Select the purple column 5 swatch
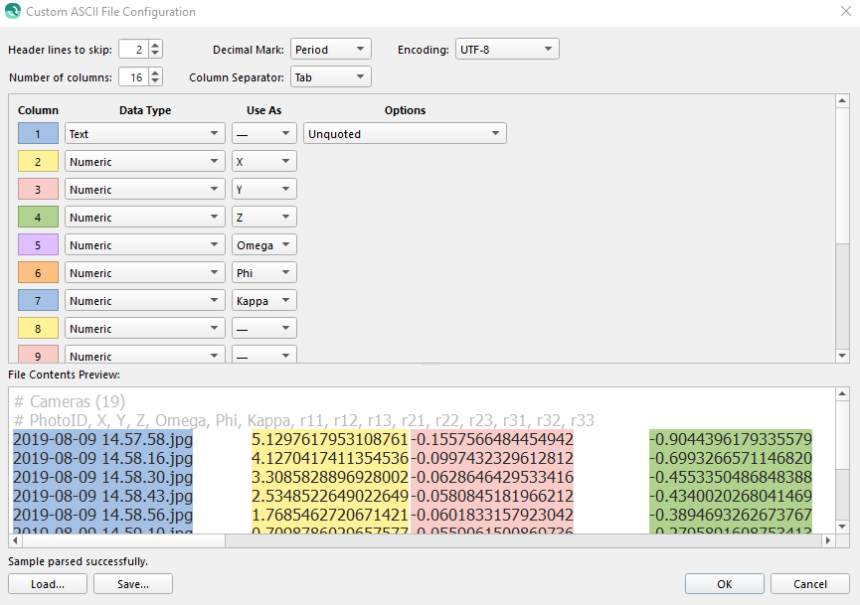 [38, 245]
